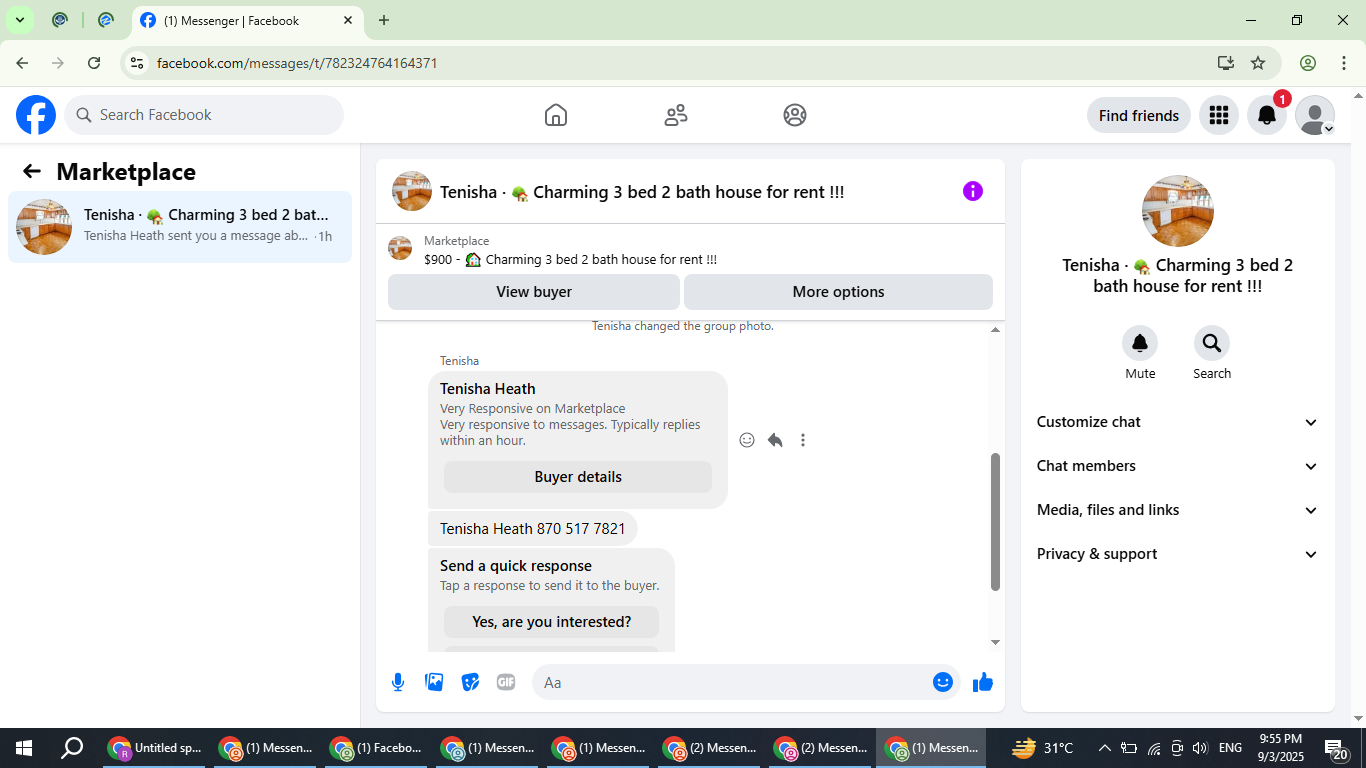Reload the page in the browser

94,63
